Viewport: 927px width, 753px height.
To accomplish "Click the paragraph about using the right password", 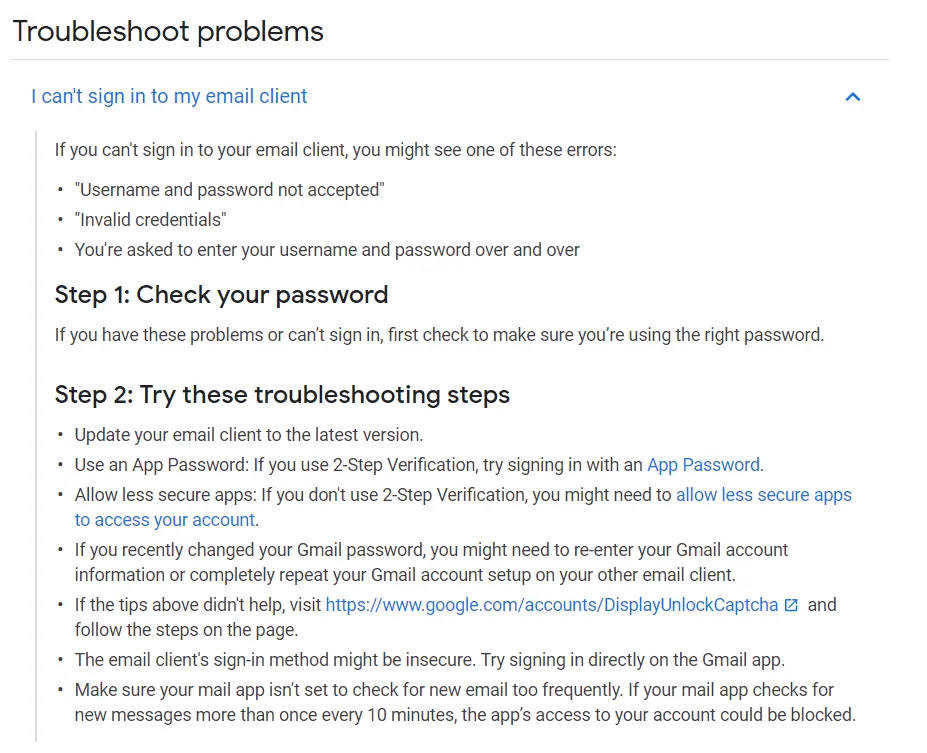I will pyautogui.click(x=439, y=335).
